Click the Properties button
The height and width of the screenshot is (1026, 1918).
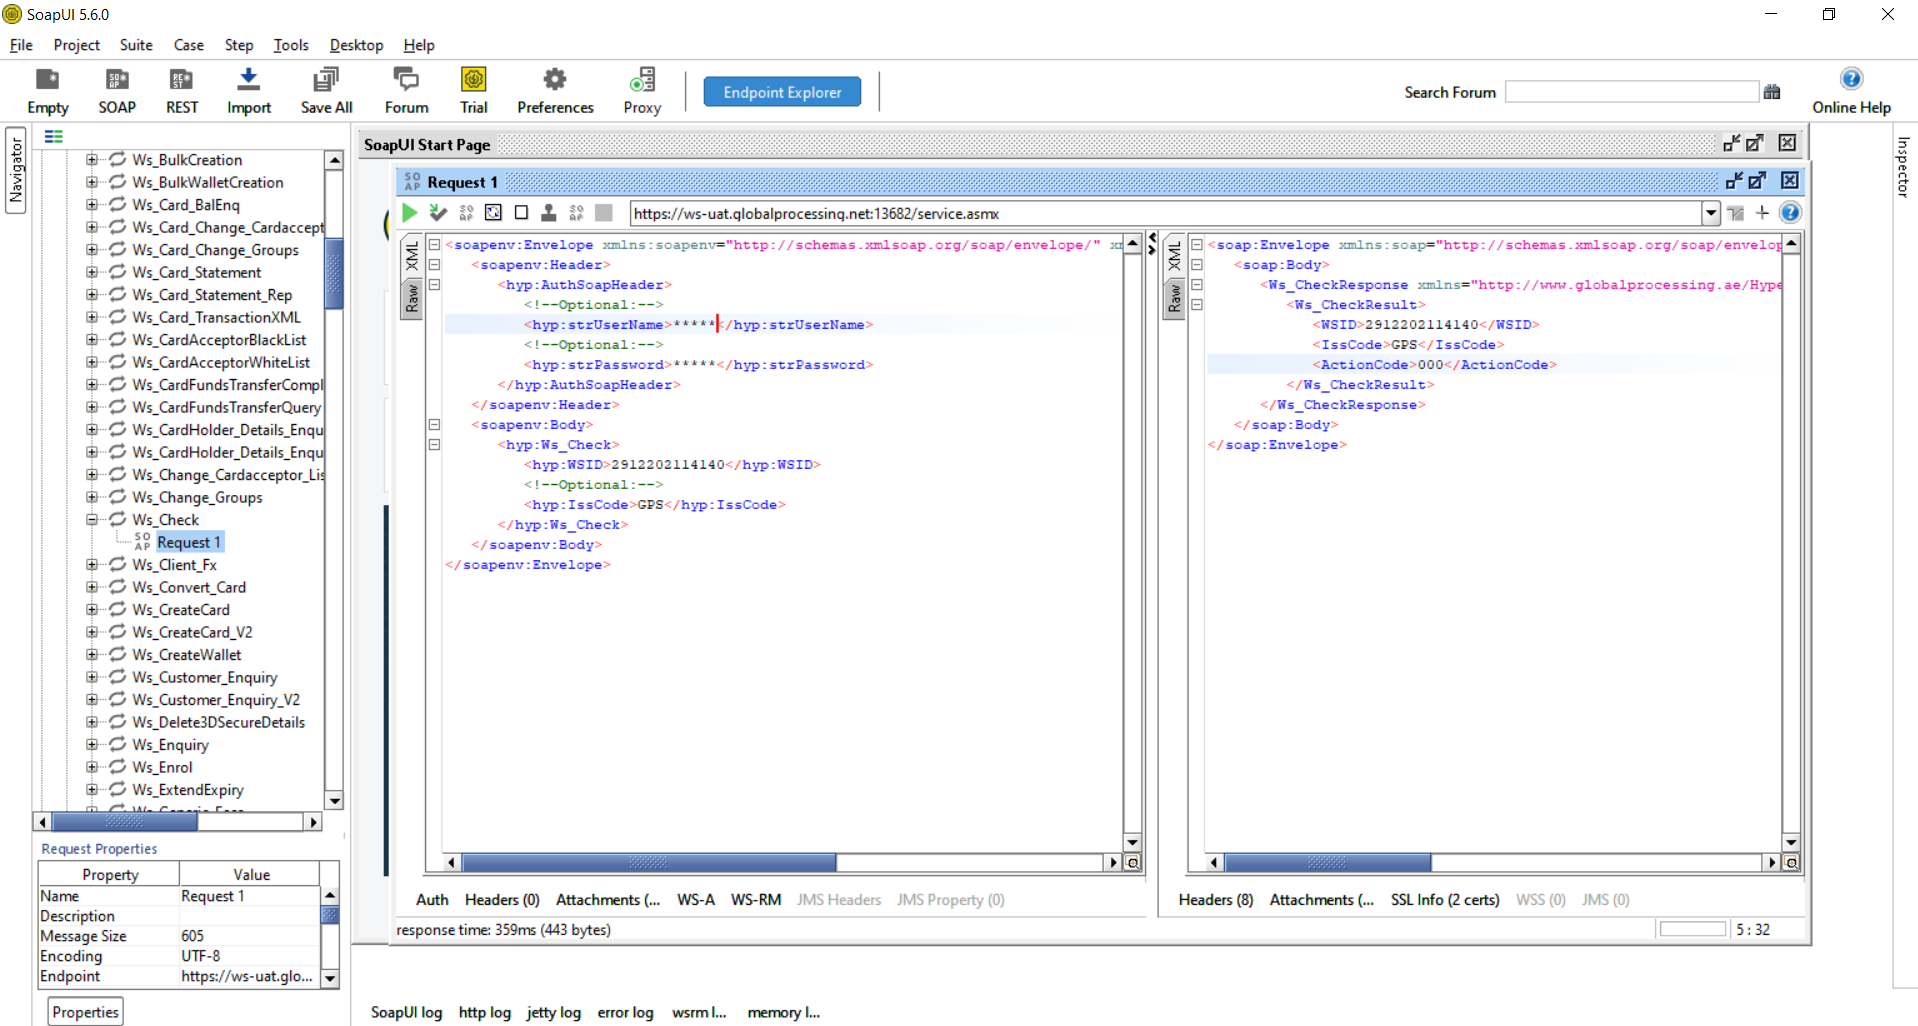pyautogui.click(x=86, y=1012)
